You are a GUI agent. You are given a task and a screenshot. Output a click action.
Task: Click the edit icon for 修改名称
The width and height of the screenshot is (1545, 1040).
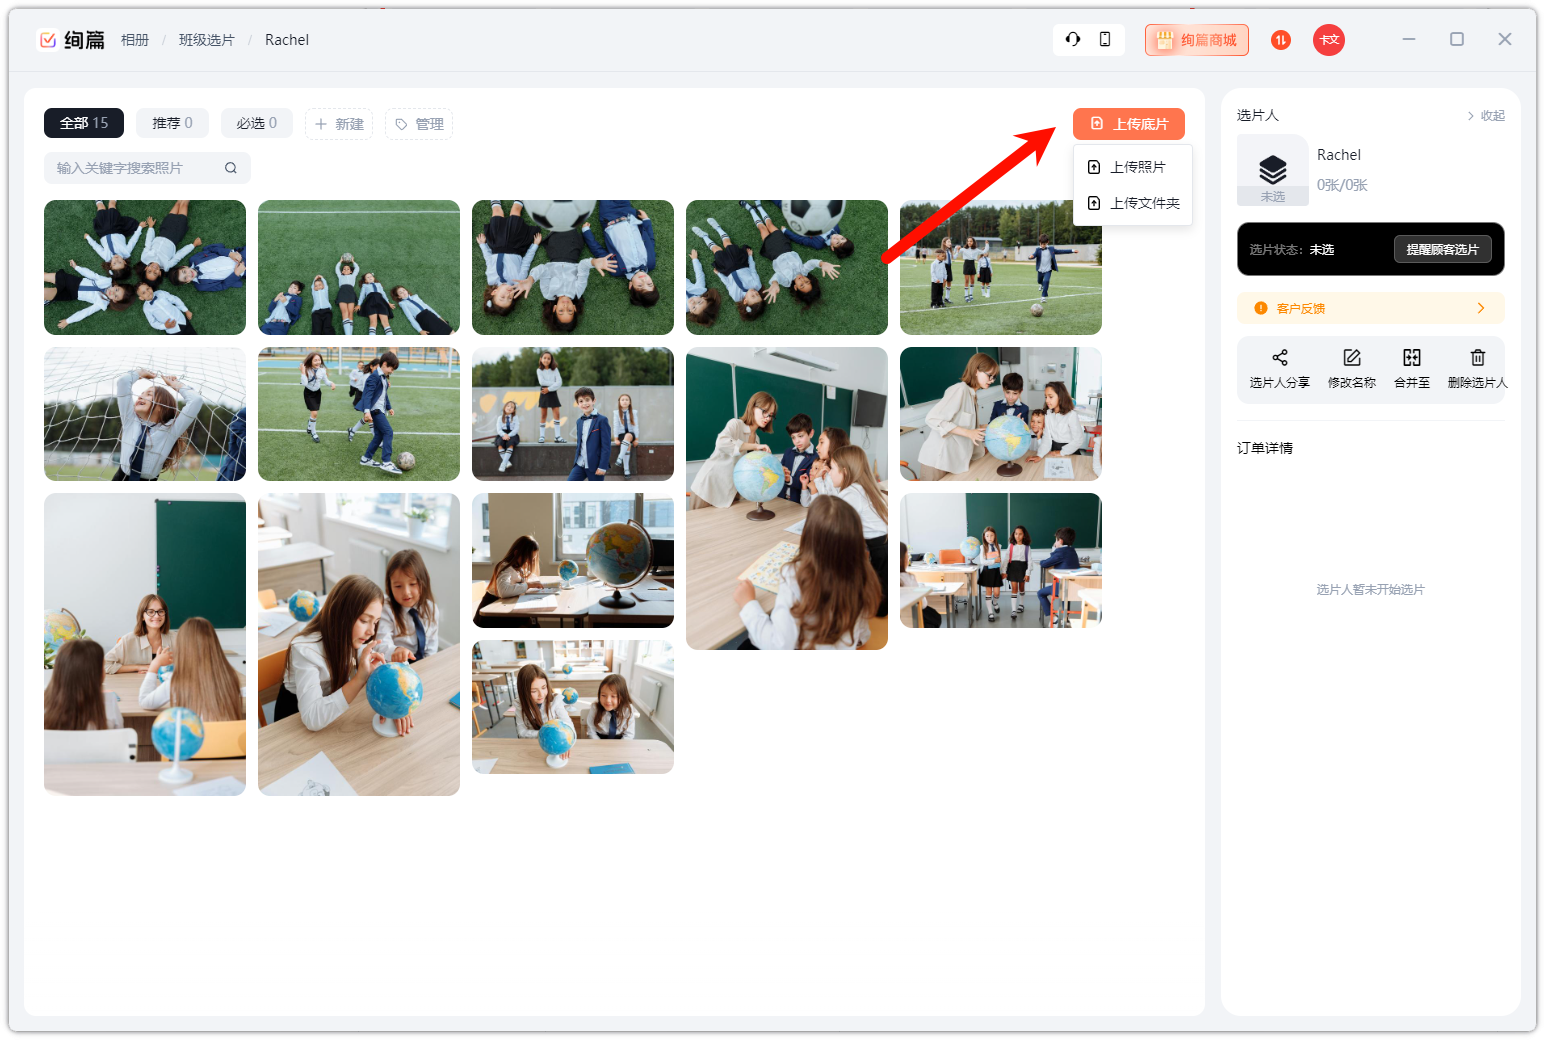pos(1351,358)
